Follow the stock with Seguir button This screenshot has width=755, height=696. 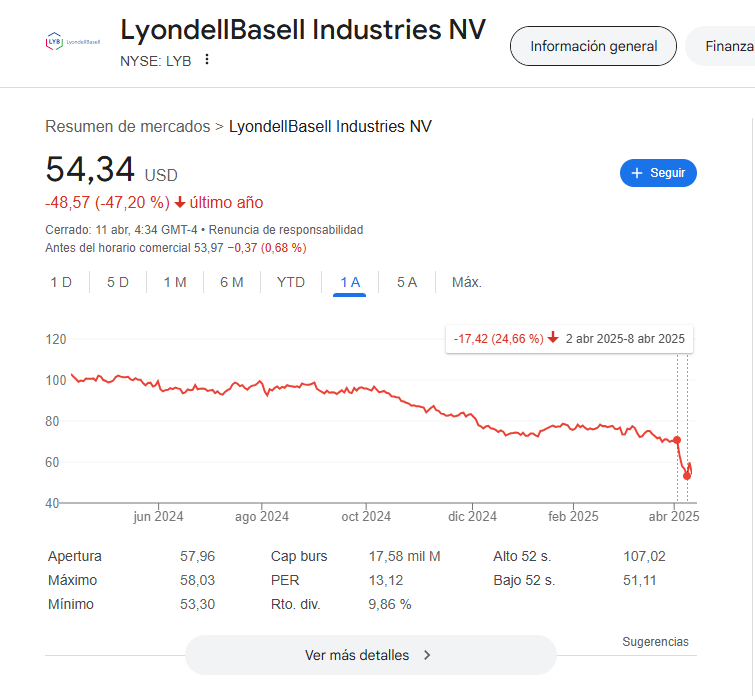[x=658, y=173]
